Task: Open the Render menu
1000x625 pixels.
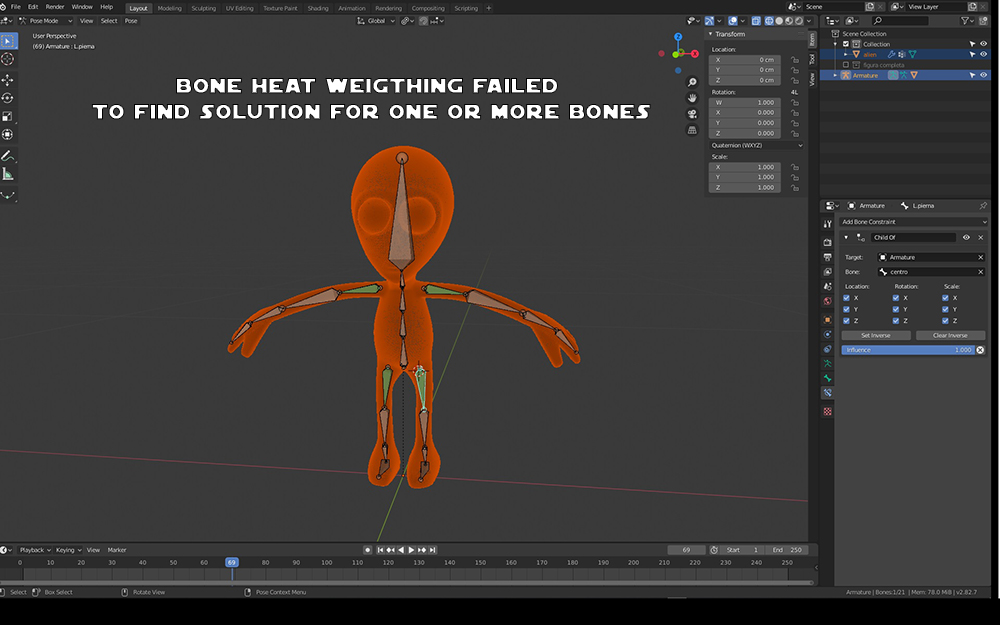Action: (x=55, y=7)
